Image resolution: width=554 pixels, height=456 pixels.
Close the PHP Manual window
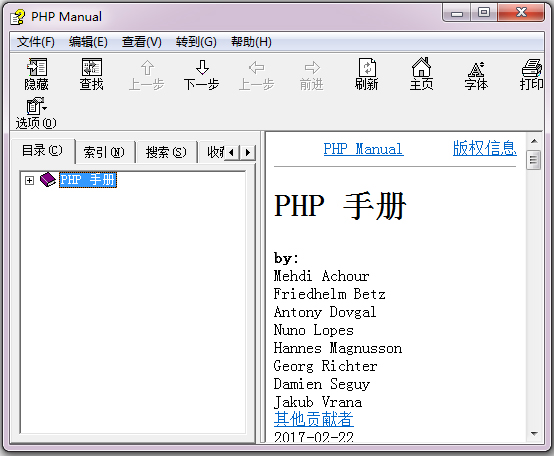521,13
